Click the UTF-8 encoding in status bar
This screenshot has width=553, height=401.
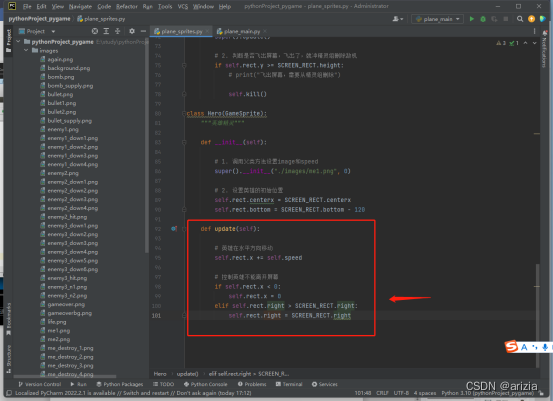[x=401, y=393]
